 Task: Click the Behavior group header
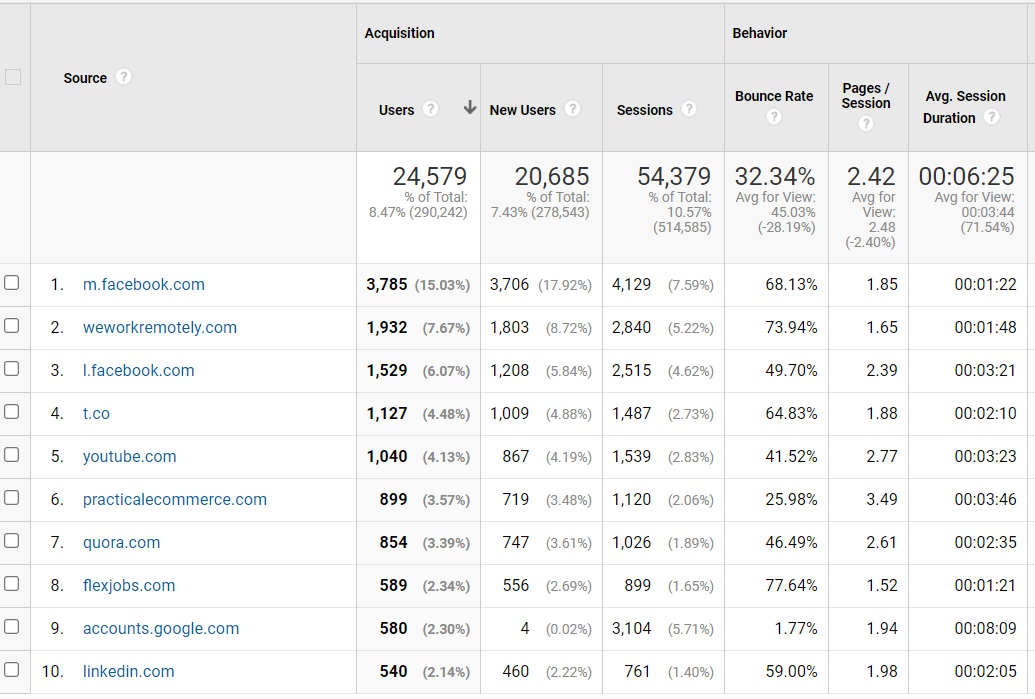point(759,33)
